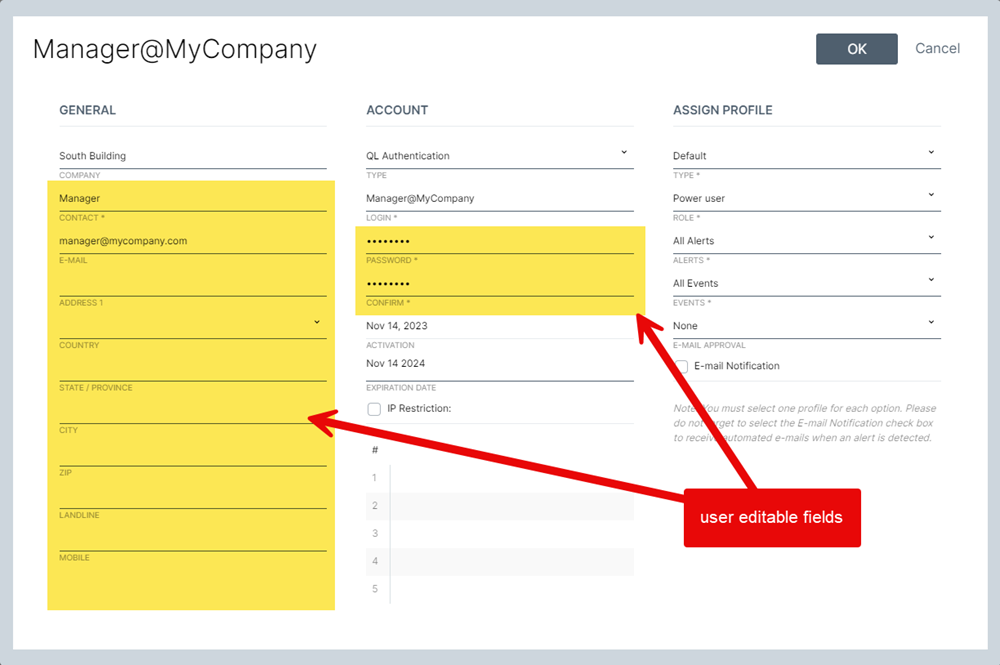Edit the Contact field containing Manager
Image resolution: width=1000 pixels, height=665 pixels.
tap(193, 199)
